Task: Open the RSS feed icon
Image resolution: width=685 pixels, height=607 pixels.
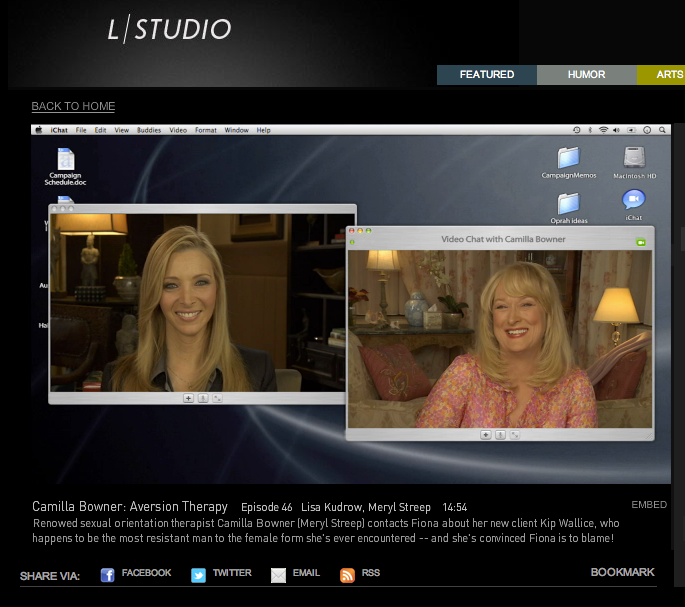Action: 347,575
